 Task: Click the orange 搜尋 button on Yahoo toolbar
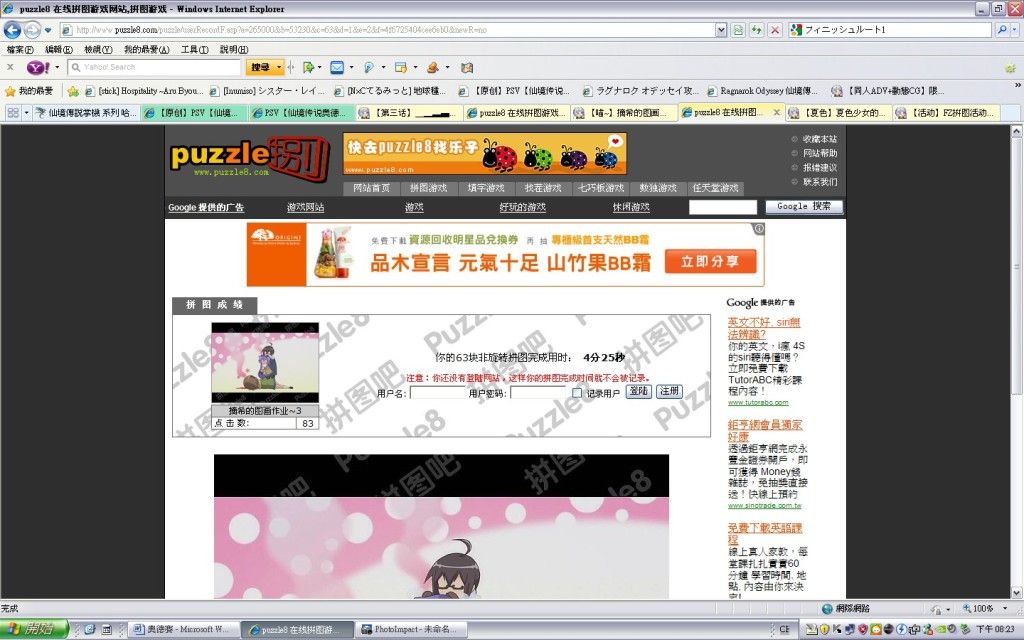click(x=261, y=67)
